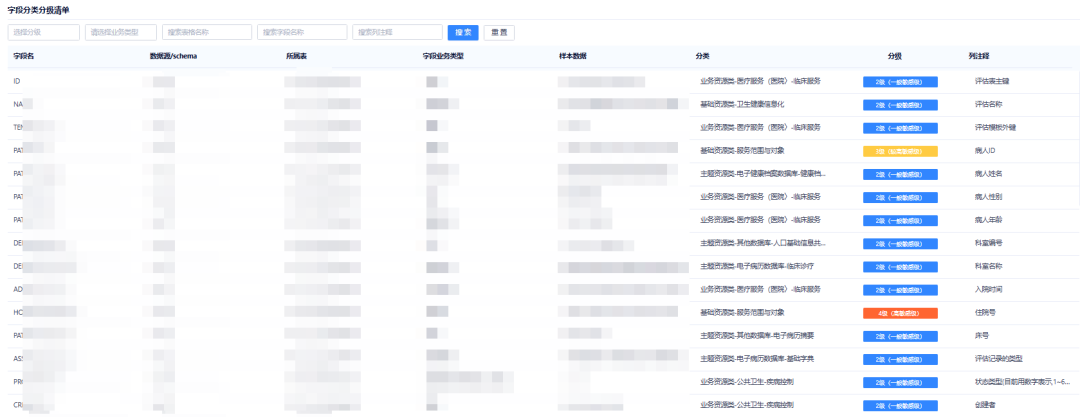Click the 所属表 column header
This screenshot has width=1080, height=417.
click(296, 55)
